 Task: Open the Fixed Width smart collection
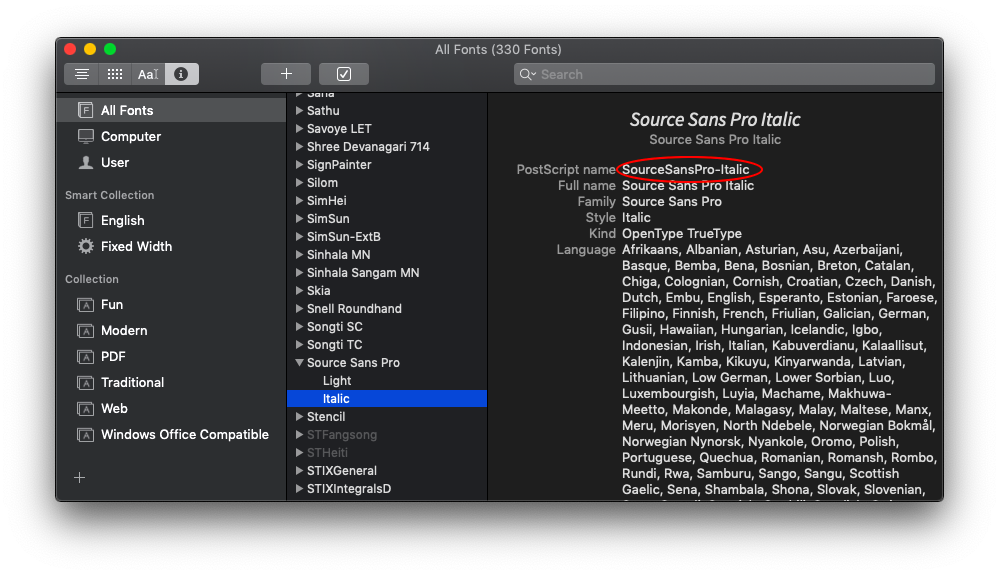(x=136, y=246)
